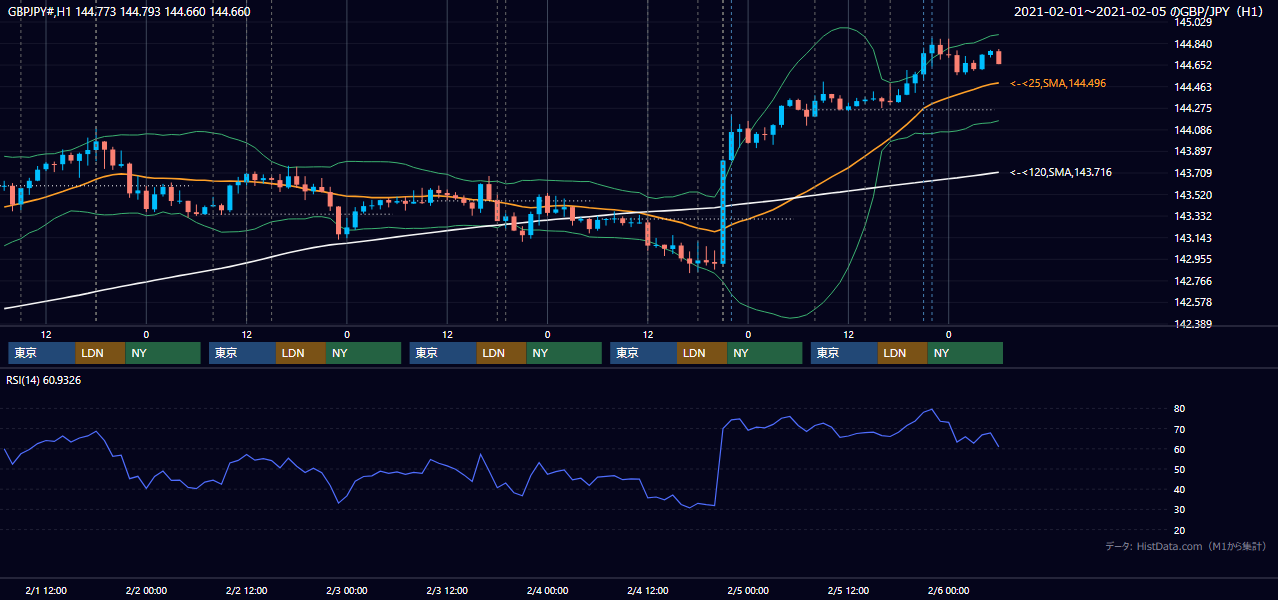
Task: Click the 2/2 00:00 time axis label
Action: pyautogui.click(x=146, y=590)
